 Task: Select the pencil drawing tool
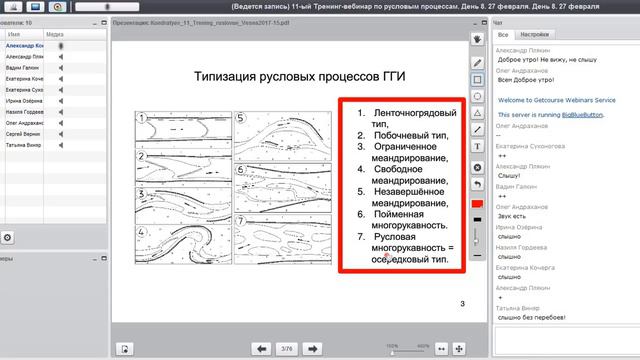477,62
